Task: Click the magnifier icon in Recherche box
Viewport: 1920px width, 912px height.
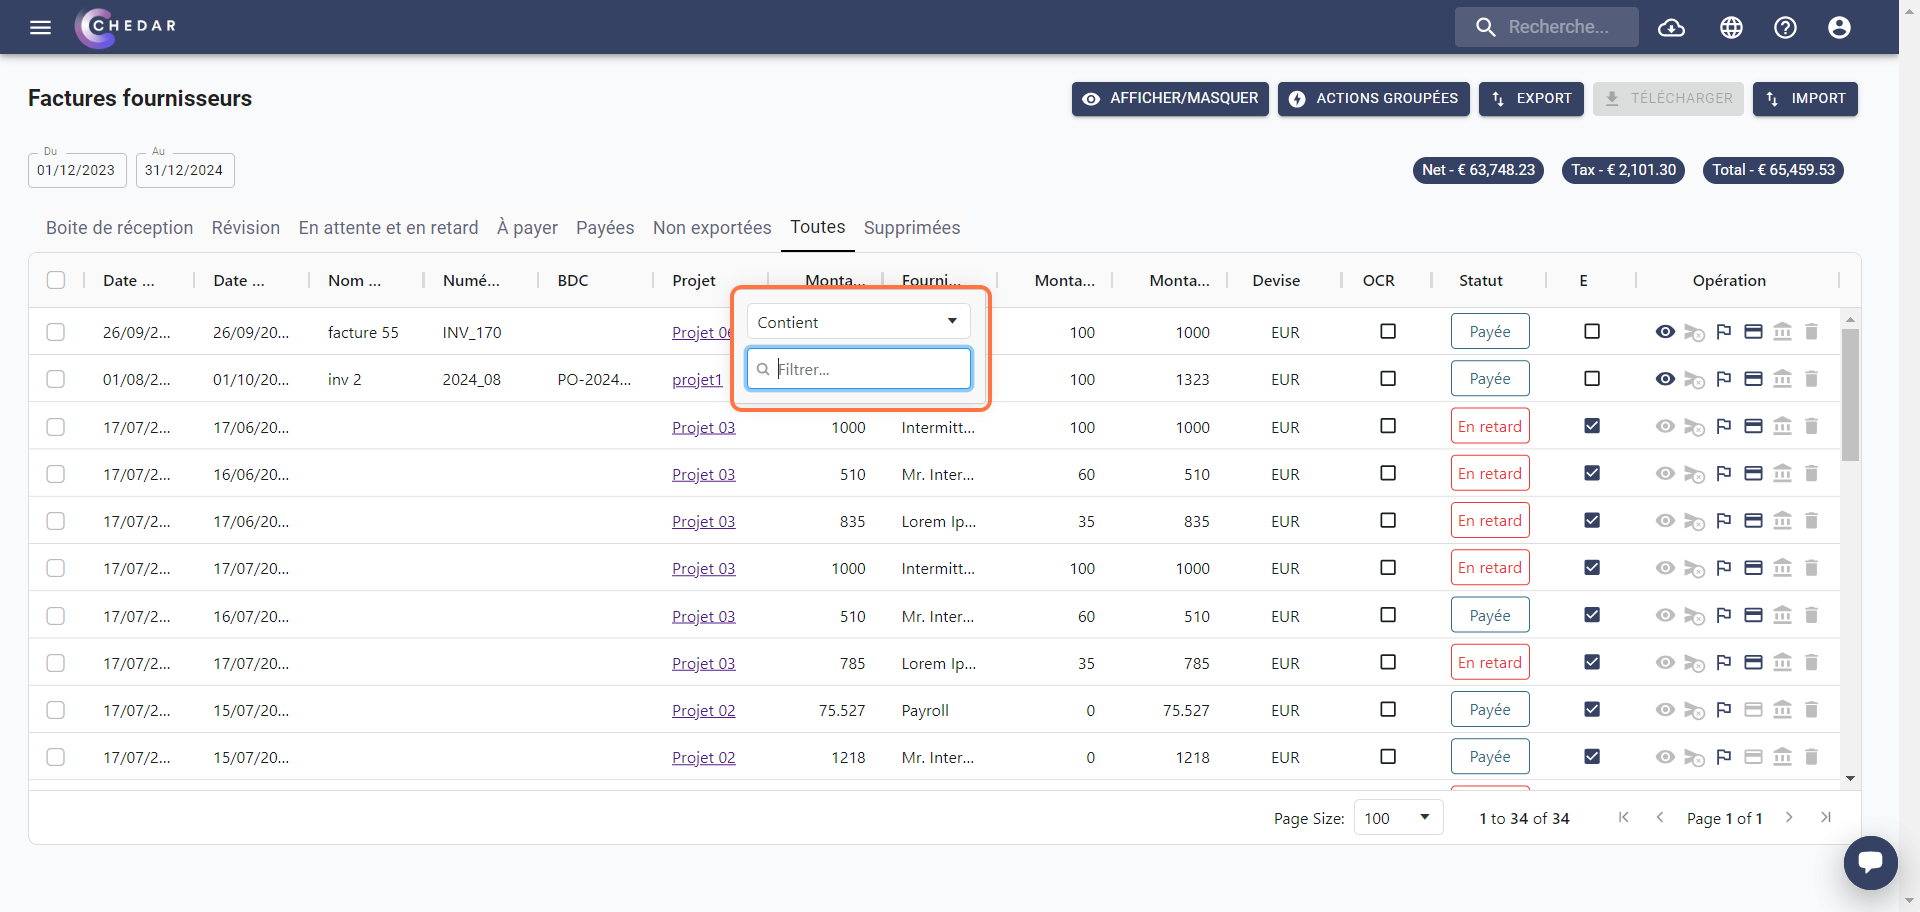Action: pyautogui.click(x=1486, y=27)
